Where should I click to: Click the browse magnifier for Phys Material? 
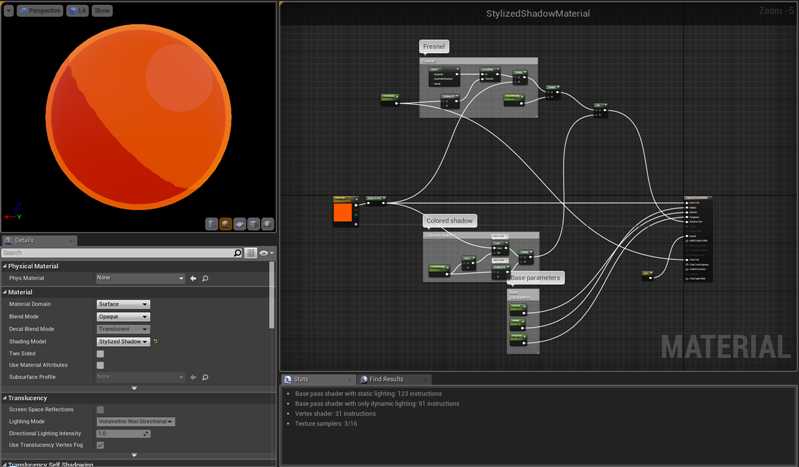(x=205, y=278)
